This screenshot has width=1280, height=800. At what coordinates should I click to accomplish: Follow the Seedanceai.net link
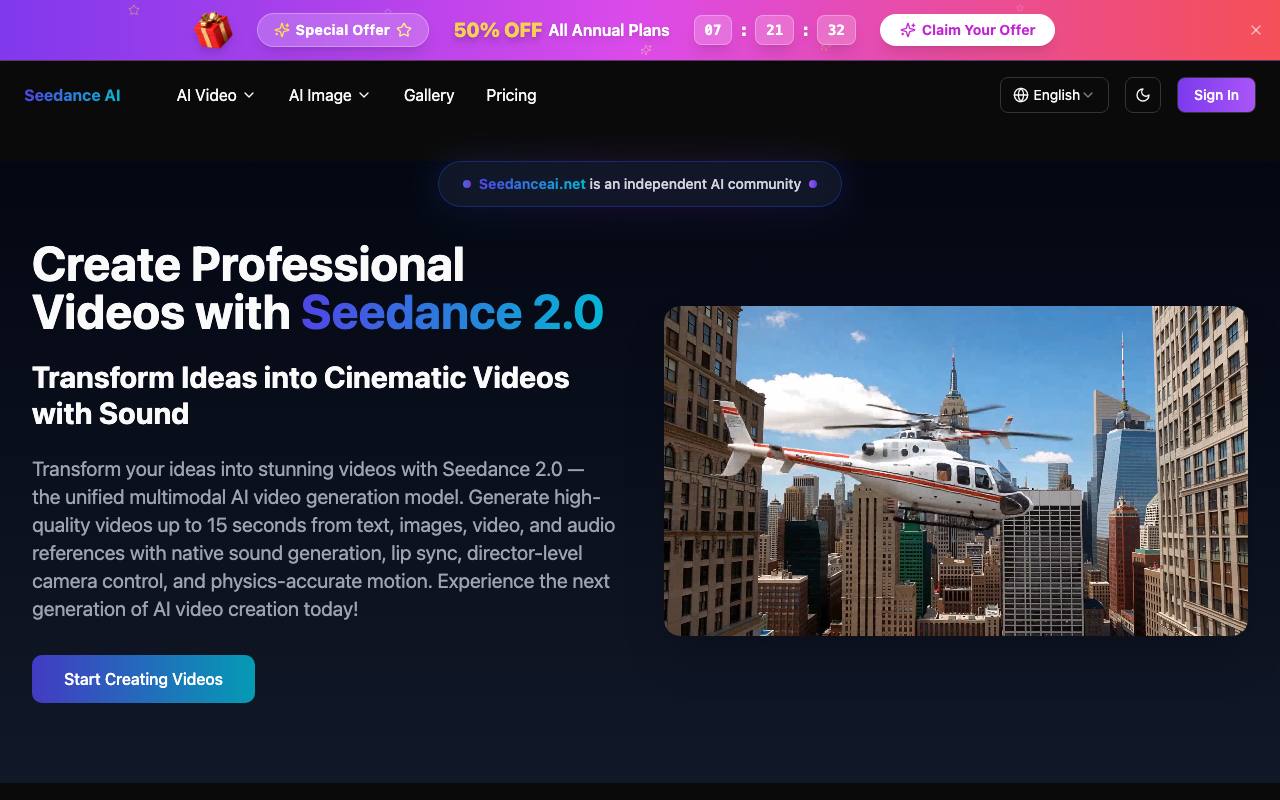coord(532,184)
